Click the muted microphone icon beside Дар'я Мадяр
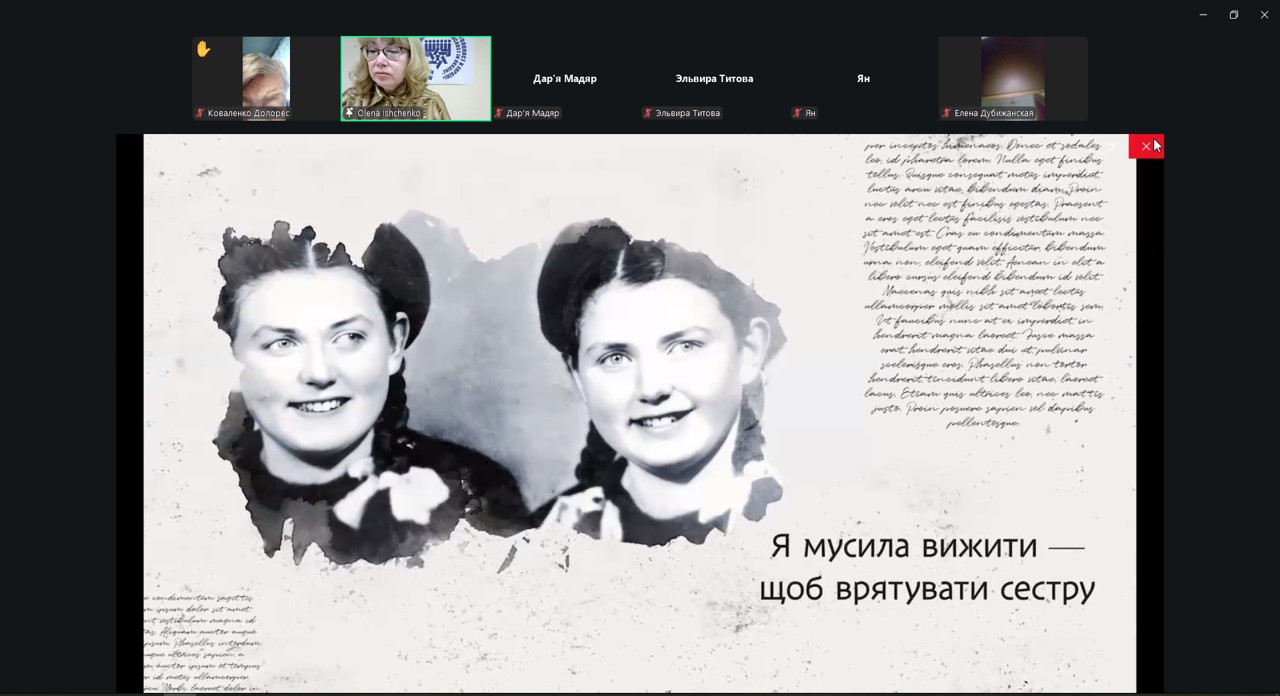The width and height of the screenshot is (1280, 696). pos(499,113)
